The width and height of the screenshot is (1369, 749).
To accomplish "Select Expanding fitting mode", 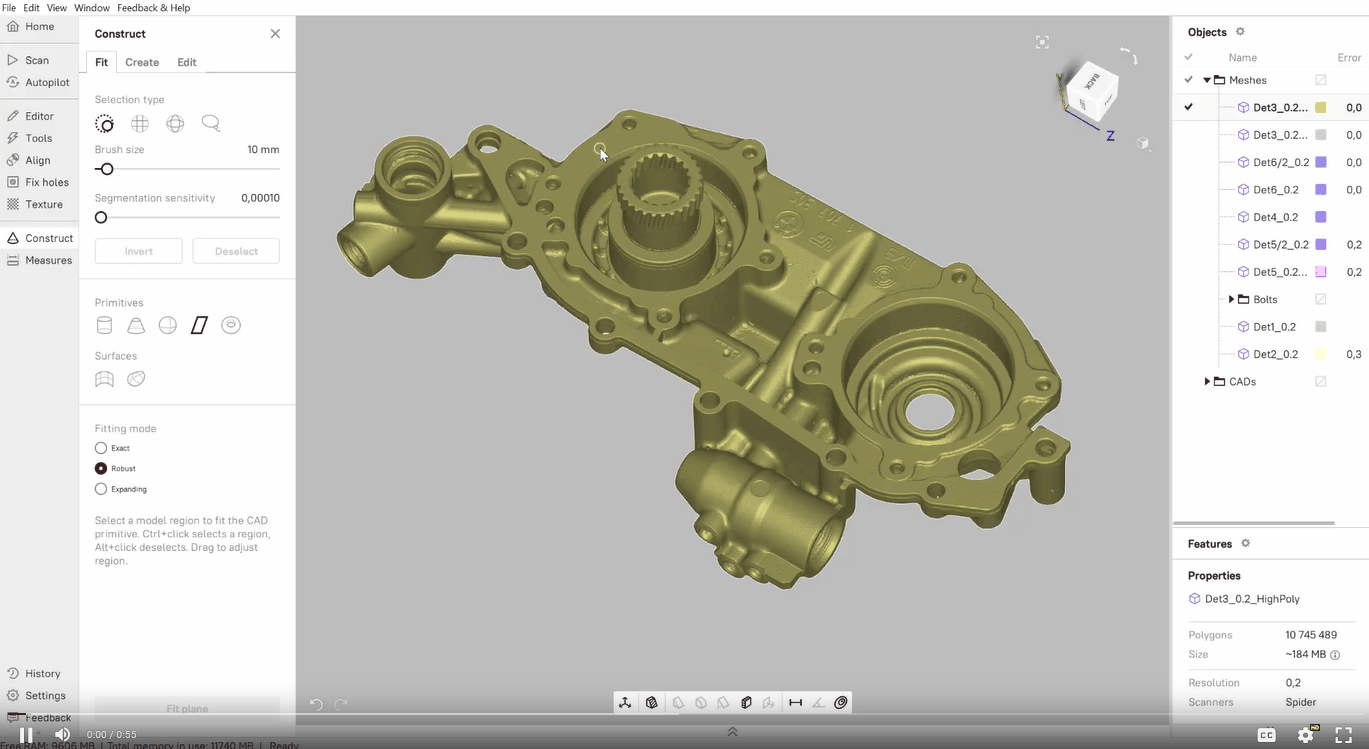I will coord(101,489).
